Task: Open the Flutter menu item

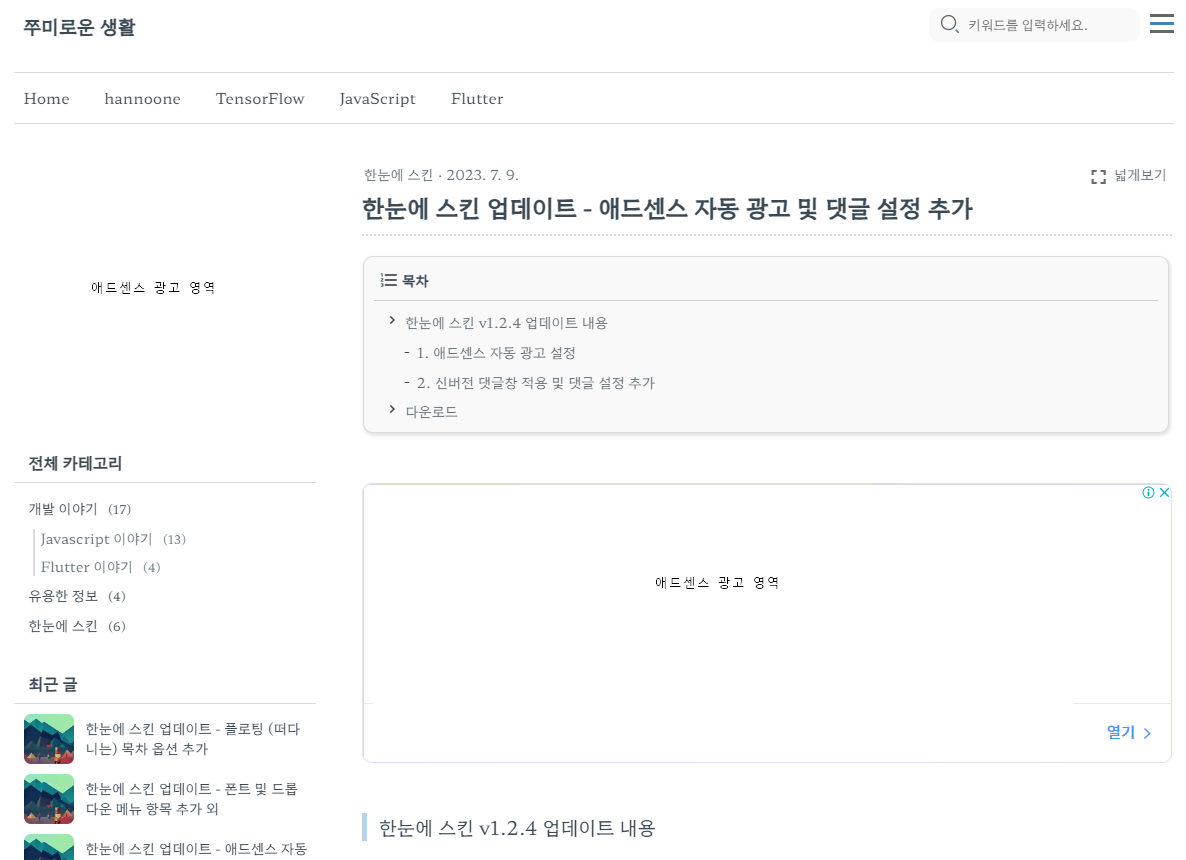Action: click(x=477, y=98)
